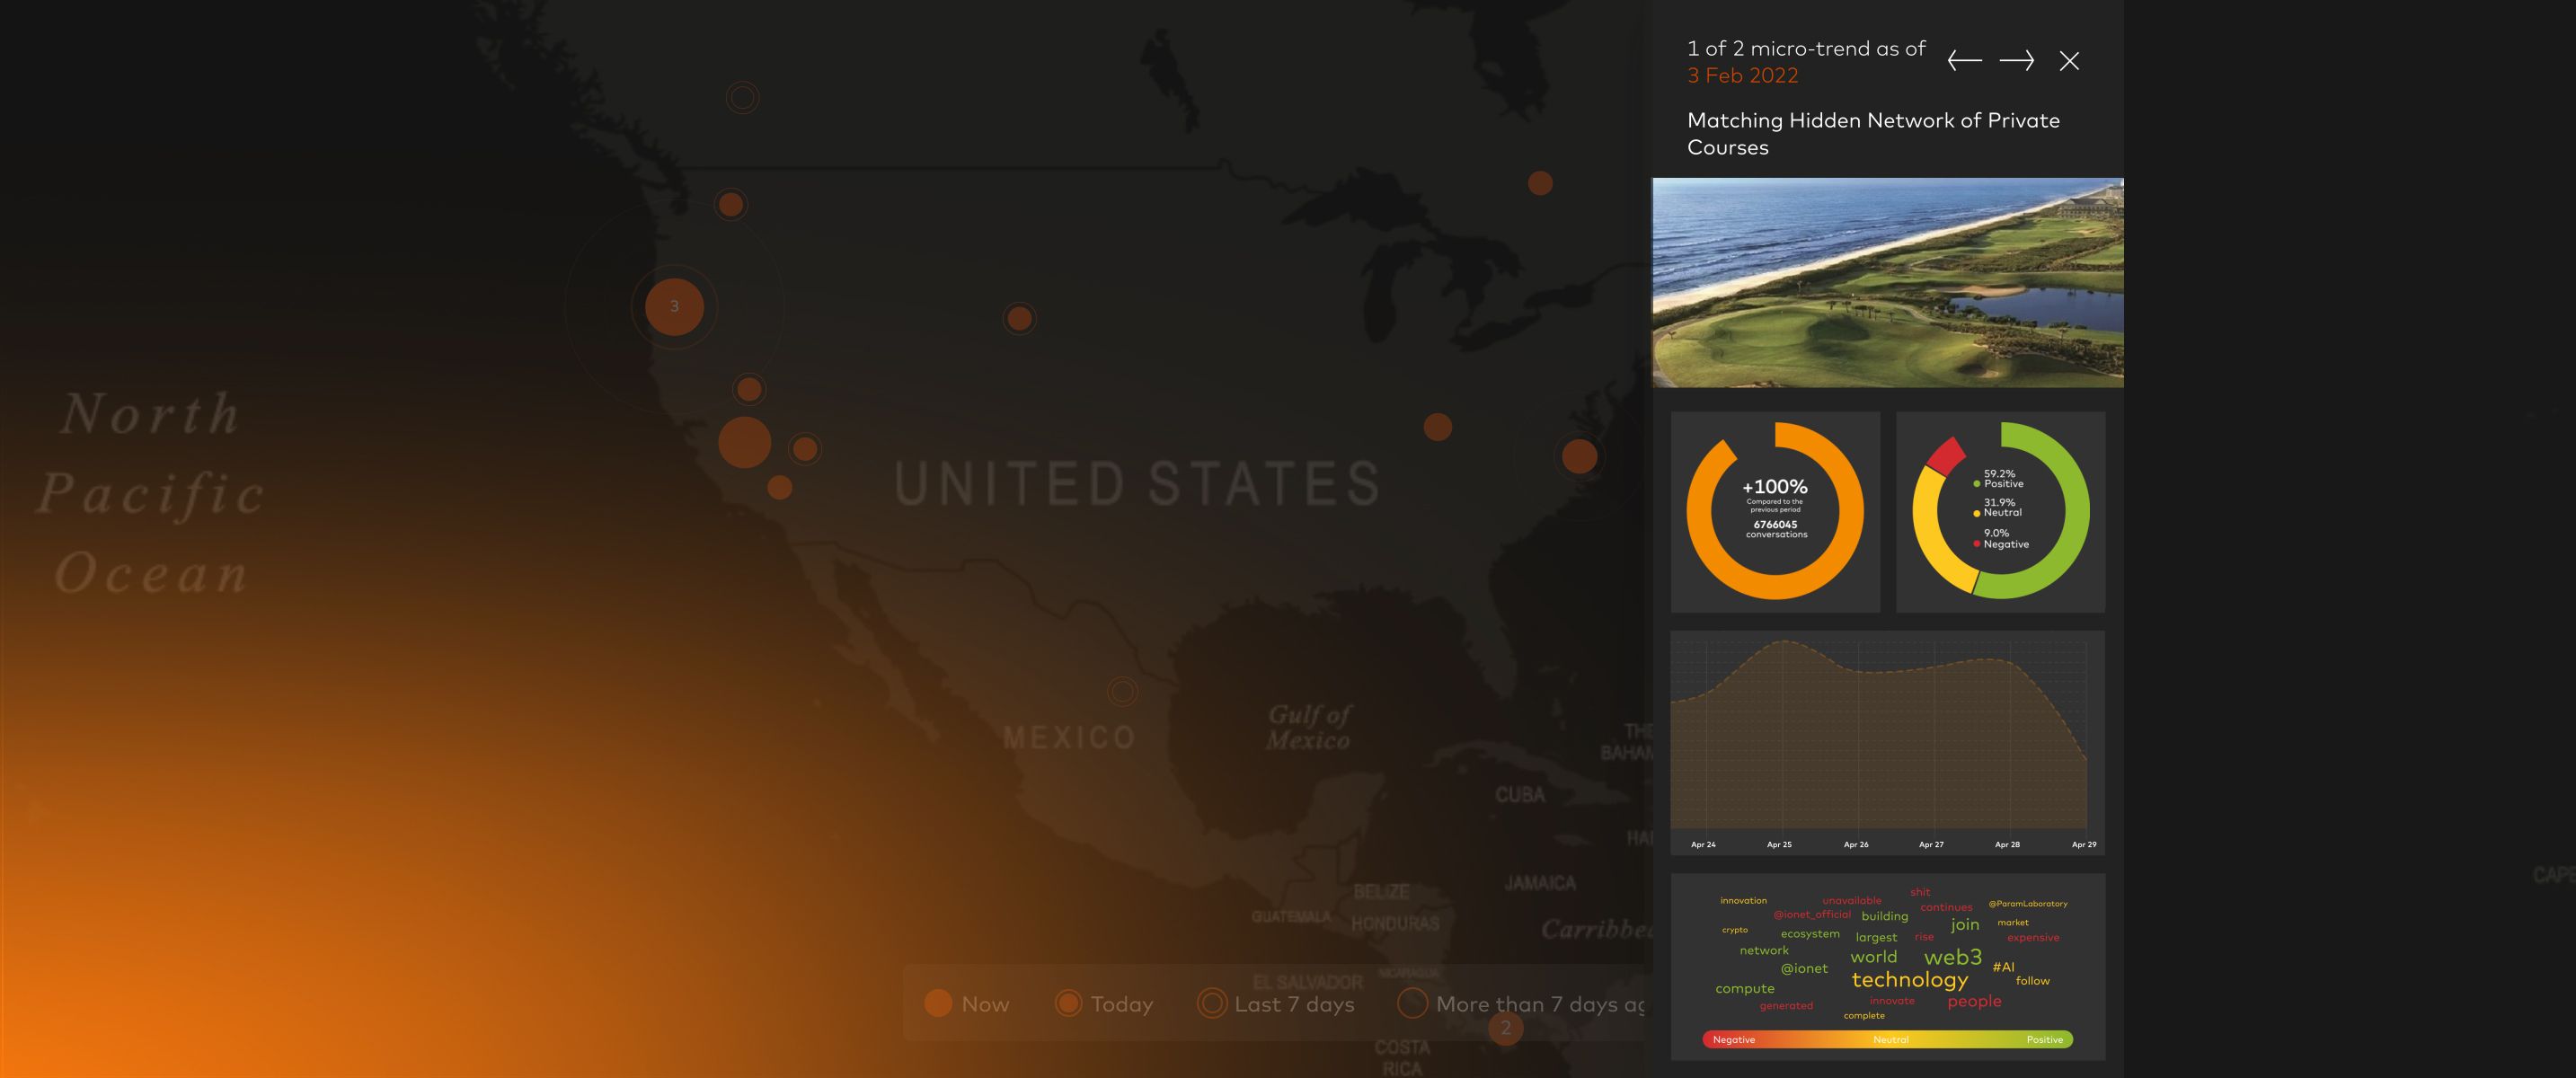Toggle the More than 7 days ago filter
2576x1078 pixels.
tap(1520, 1004)
